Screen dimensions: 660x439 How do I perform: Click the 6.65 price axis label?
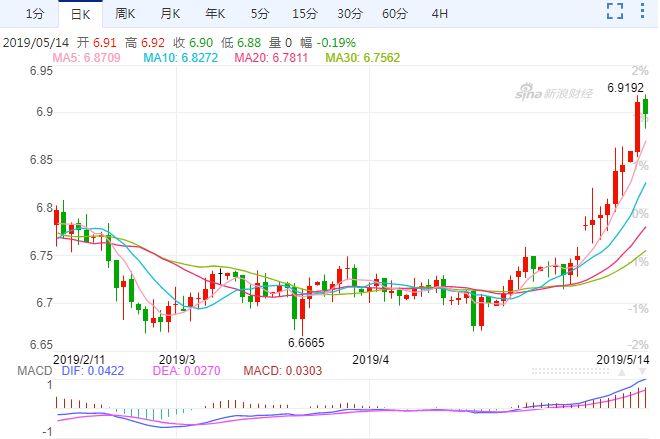click(41, 345)
